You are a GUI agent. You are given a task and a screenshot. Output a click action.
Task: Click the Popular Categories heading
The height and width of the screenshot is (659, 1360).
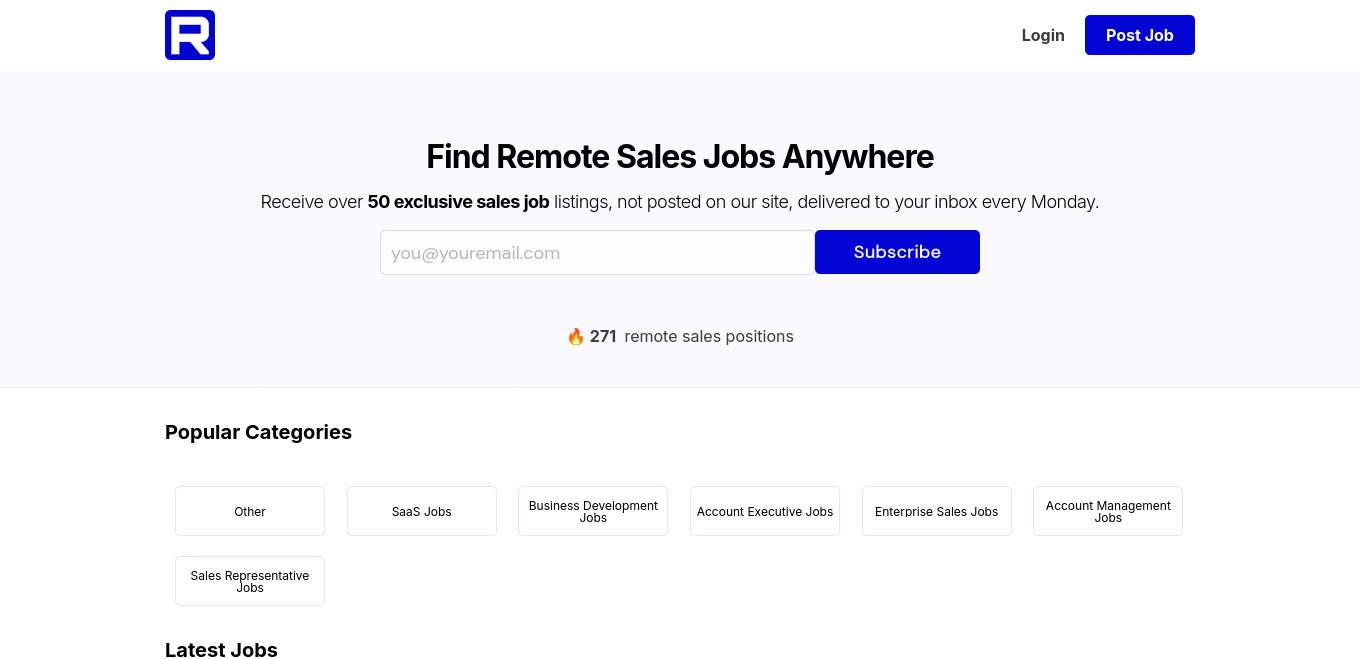[258, 432]
